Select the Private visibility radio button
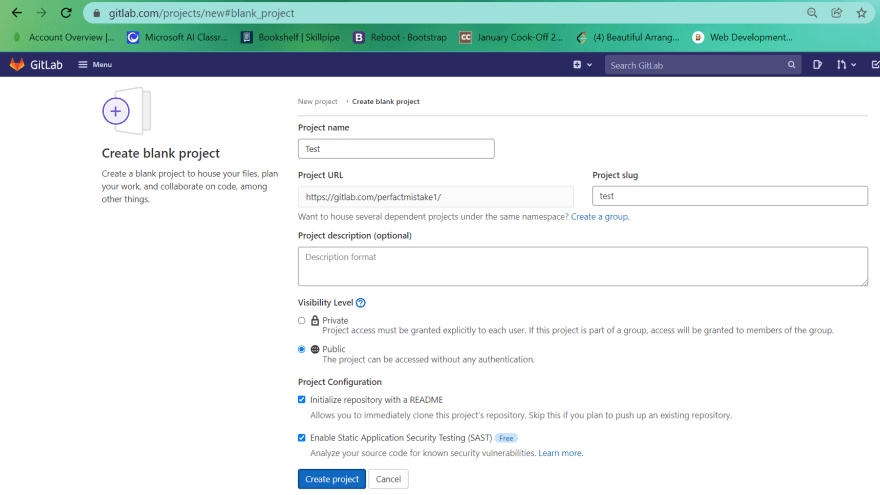The height and width of the screenshot is (495, 880). pos(302,320)
